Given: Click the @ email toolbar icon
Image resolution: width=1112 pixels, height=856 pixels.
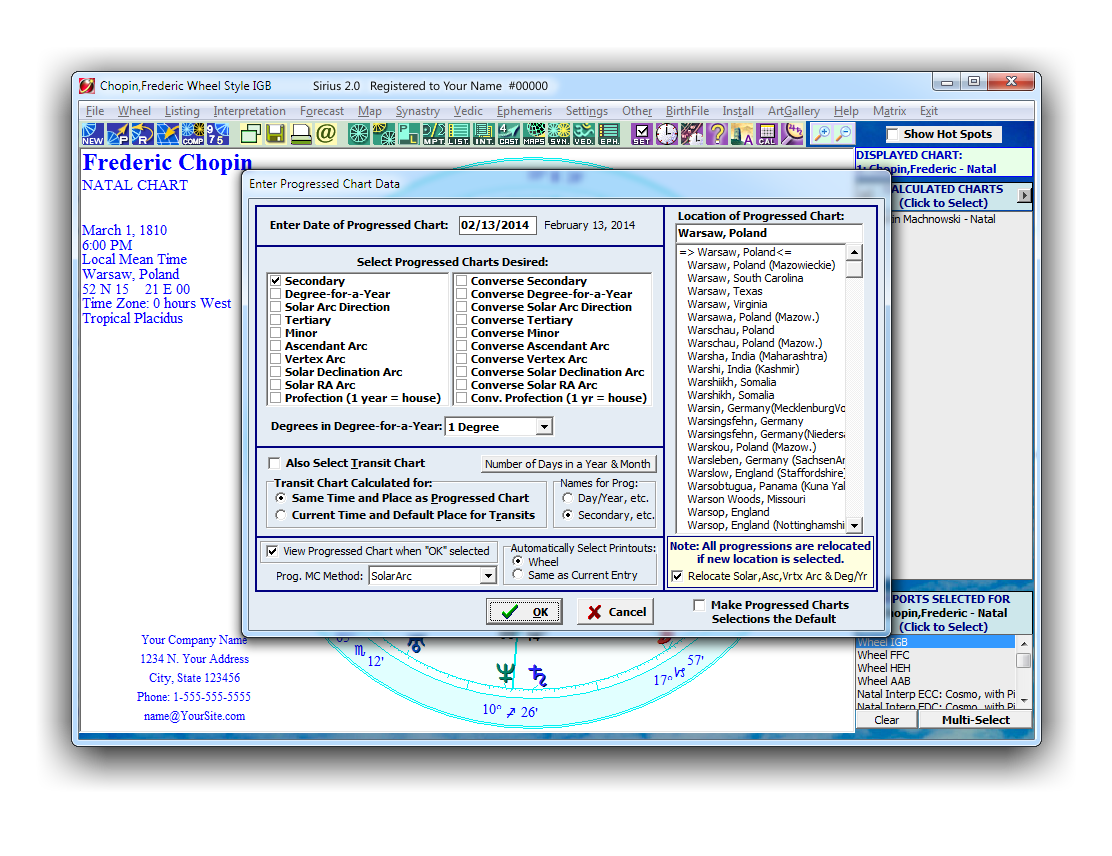Looking at the screenshot, I should click(x=326, y=133).
